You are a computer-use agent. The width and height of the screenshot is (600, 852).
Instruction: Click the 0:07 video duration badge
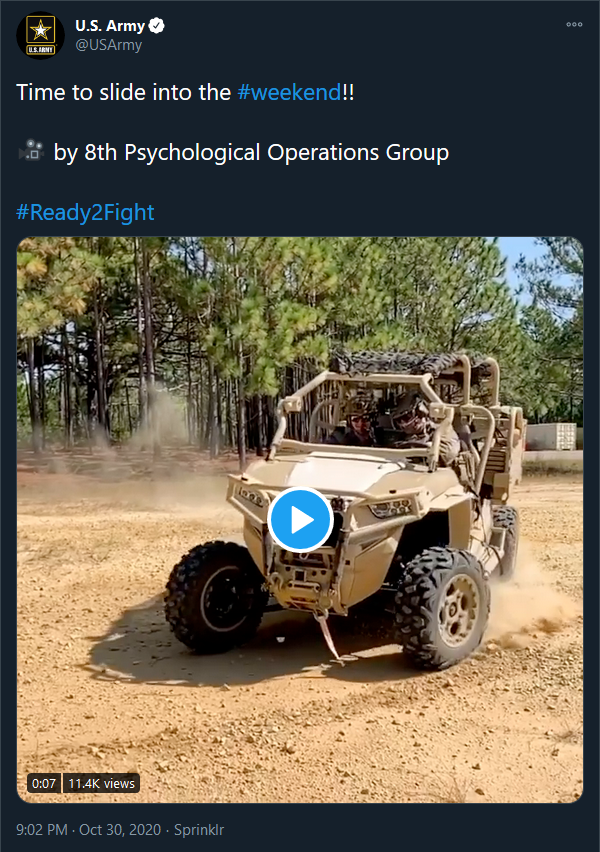[x=44, y=783]
